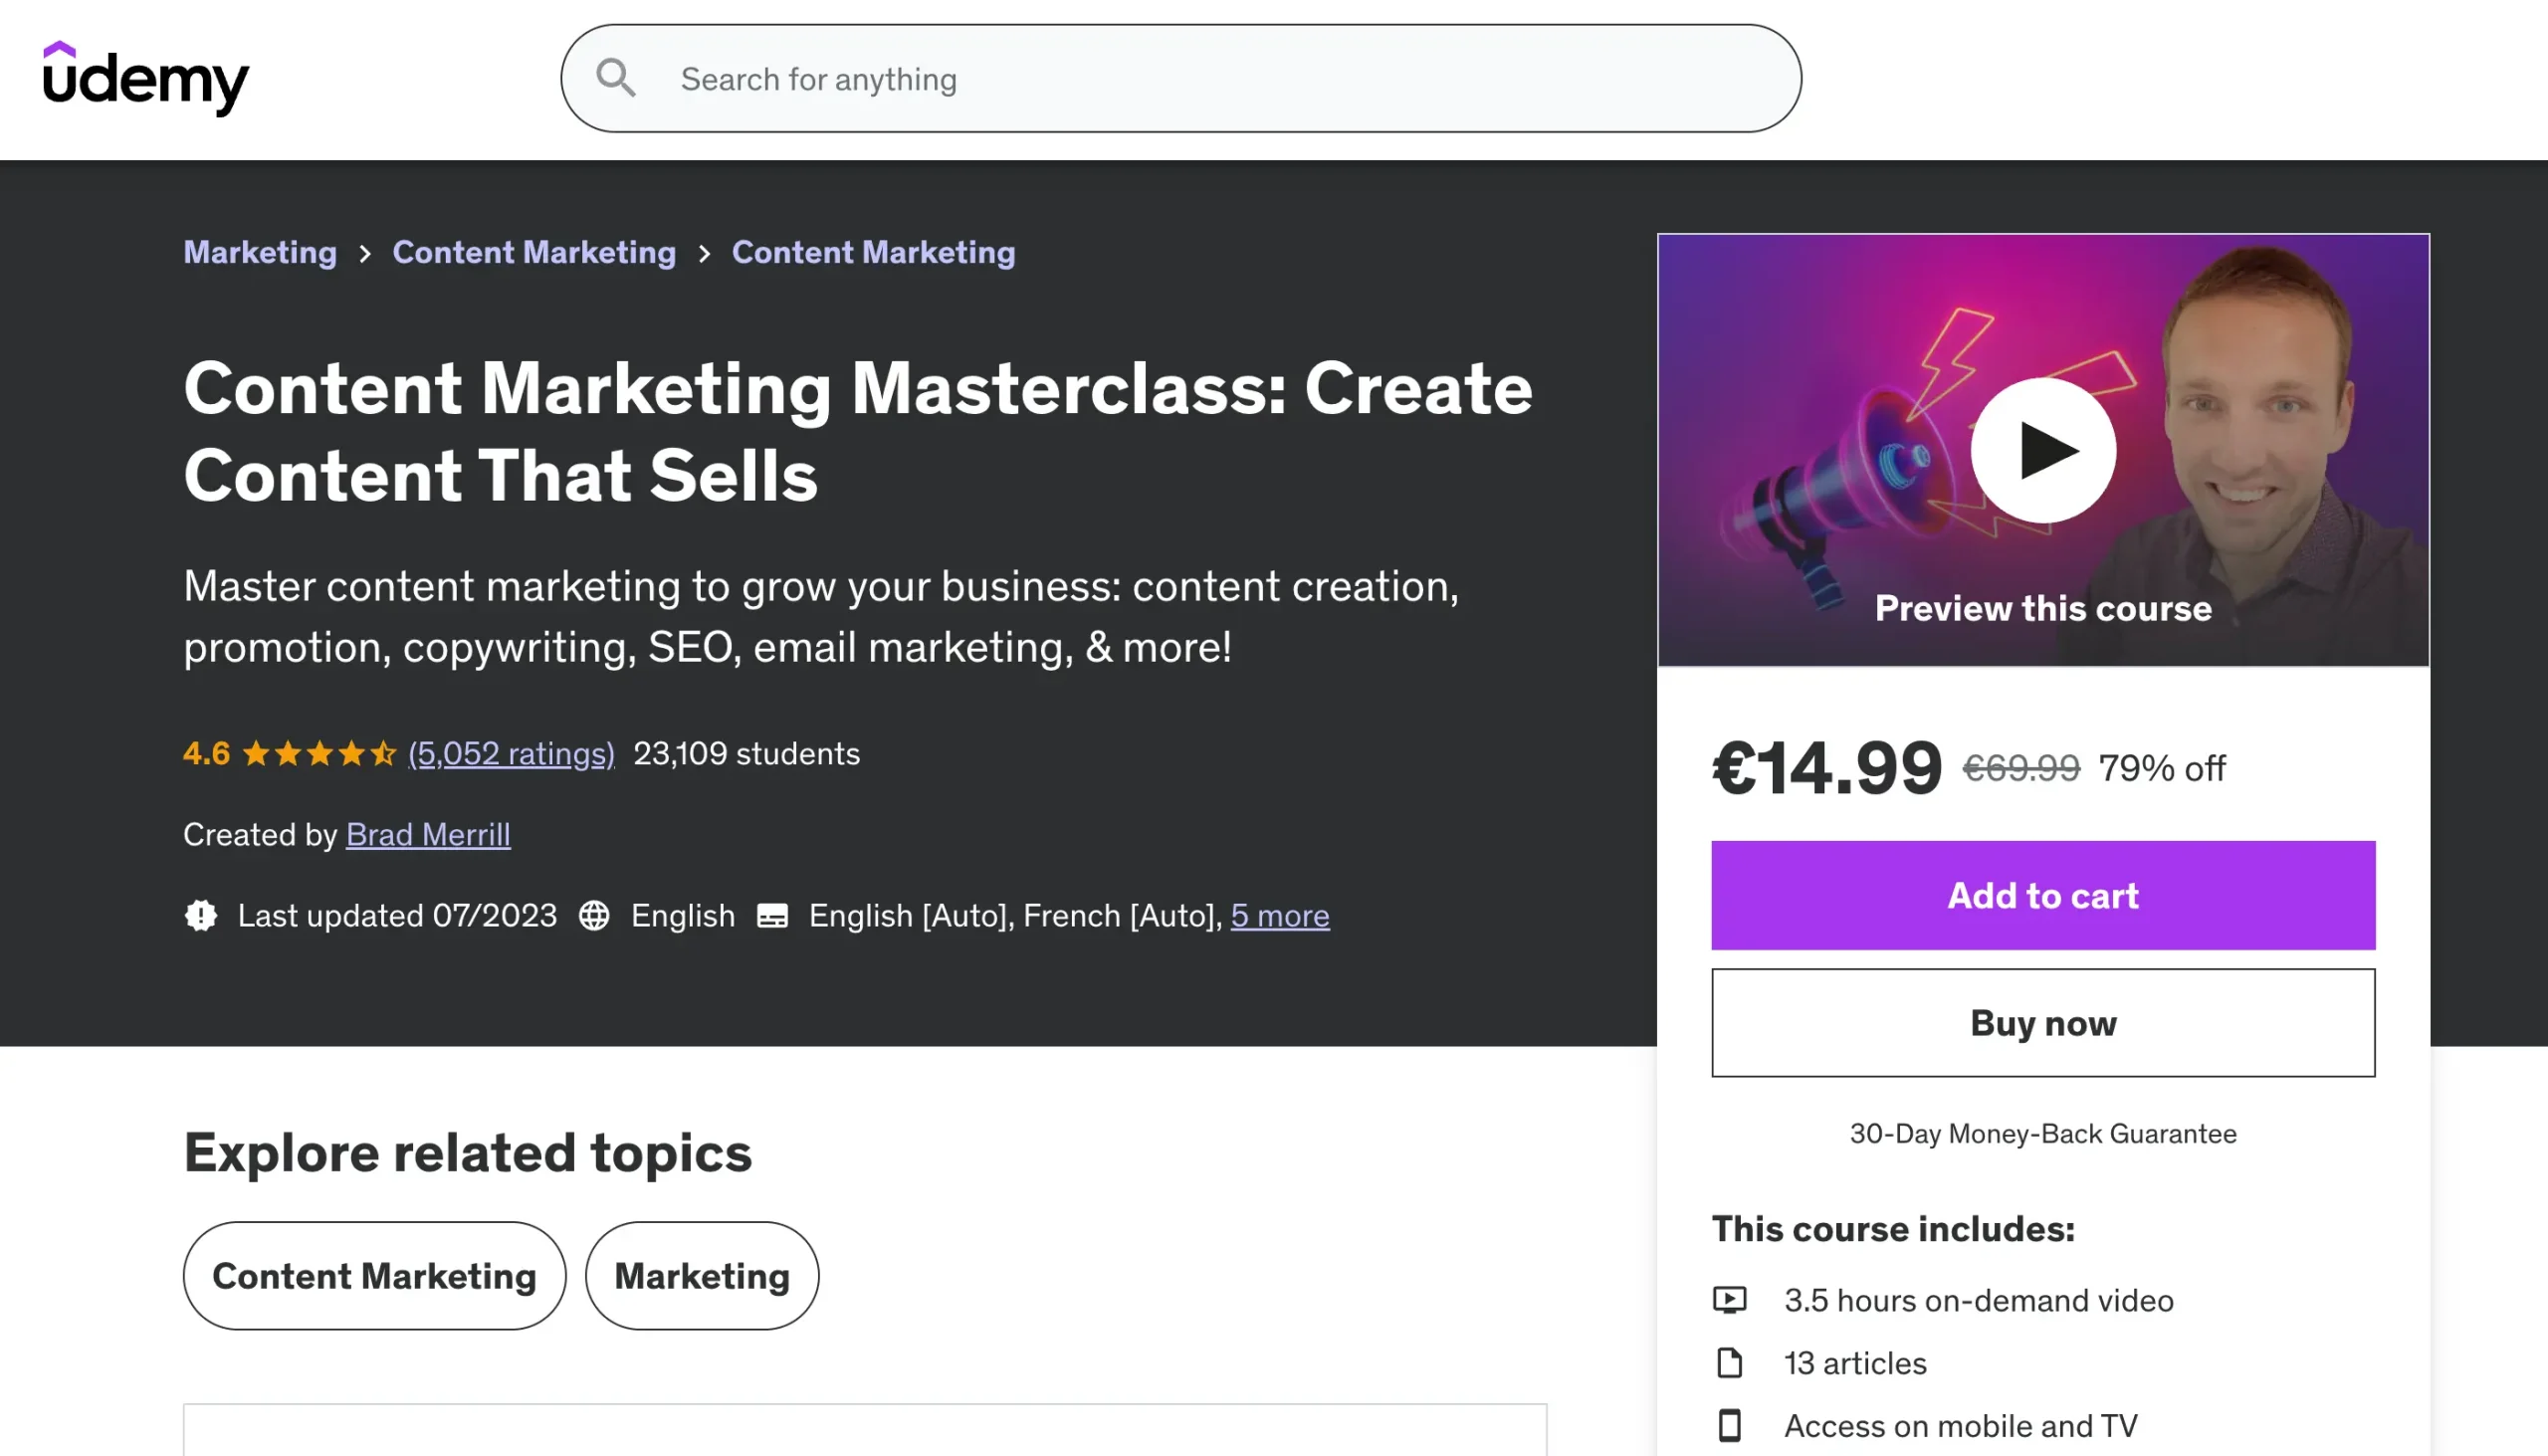Open the Marketing breadcrumb link
The image size is (2548, 1456).
pyautogui.click(x=260, y=252)
